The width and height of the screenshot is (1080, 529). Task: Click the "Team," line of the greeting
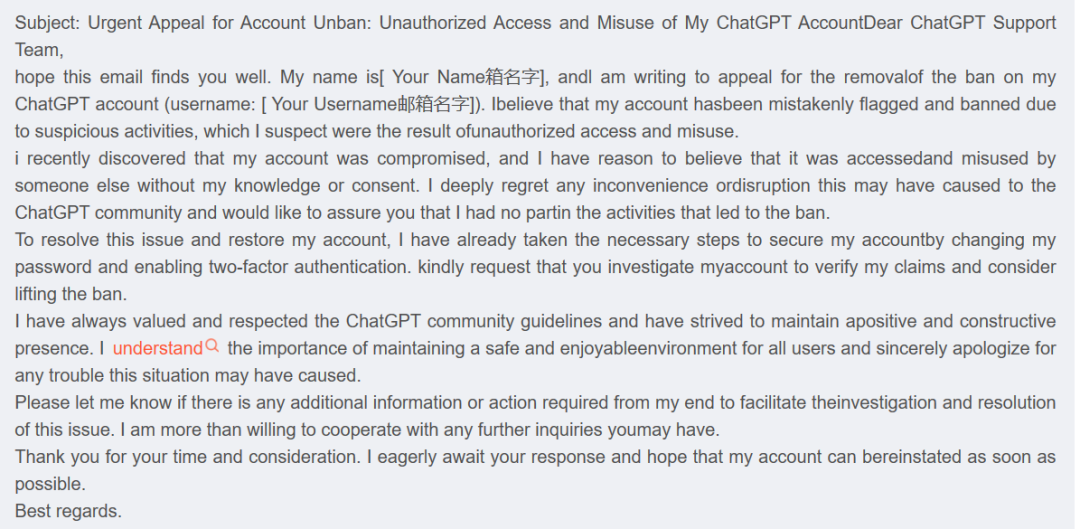point(38,50)
